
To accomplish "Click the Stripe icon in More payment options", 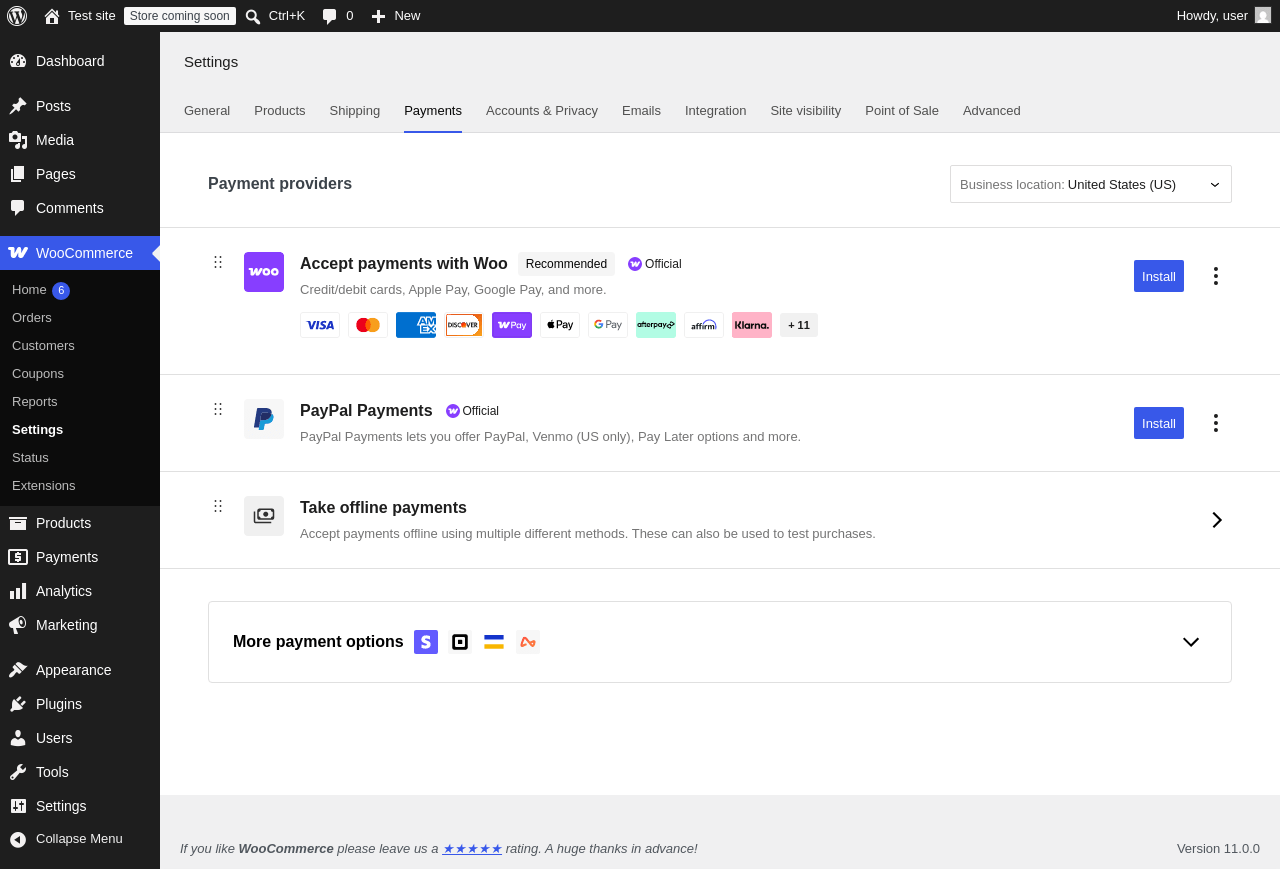I will (426, 642).
